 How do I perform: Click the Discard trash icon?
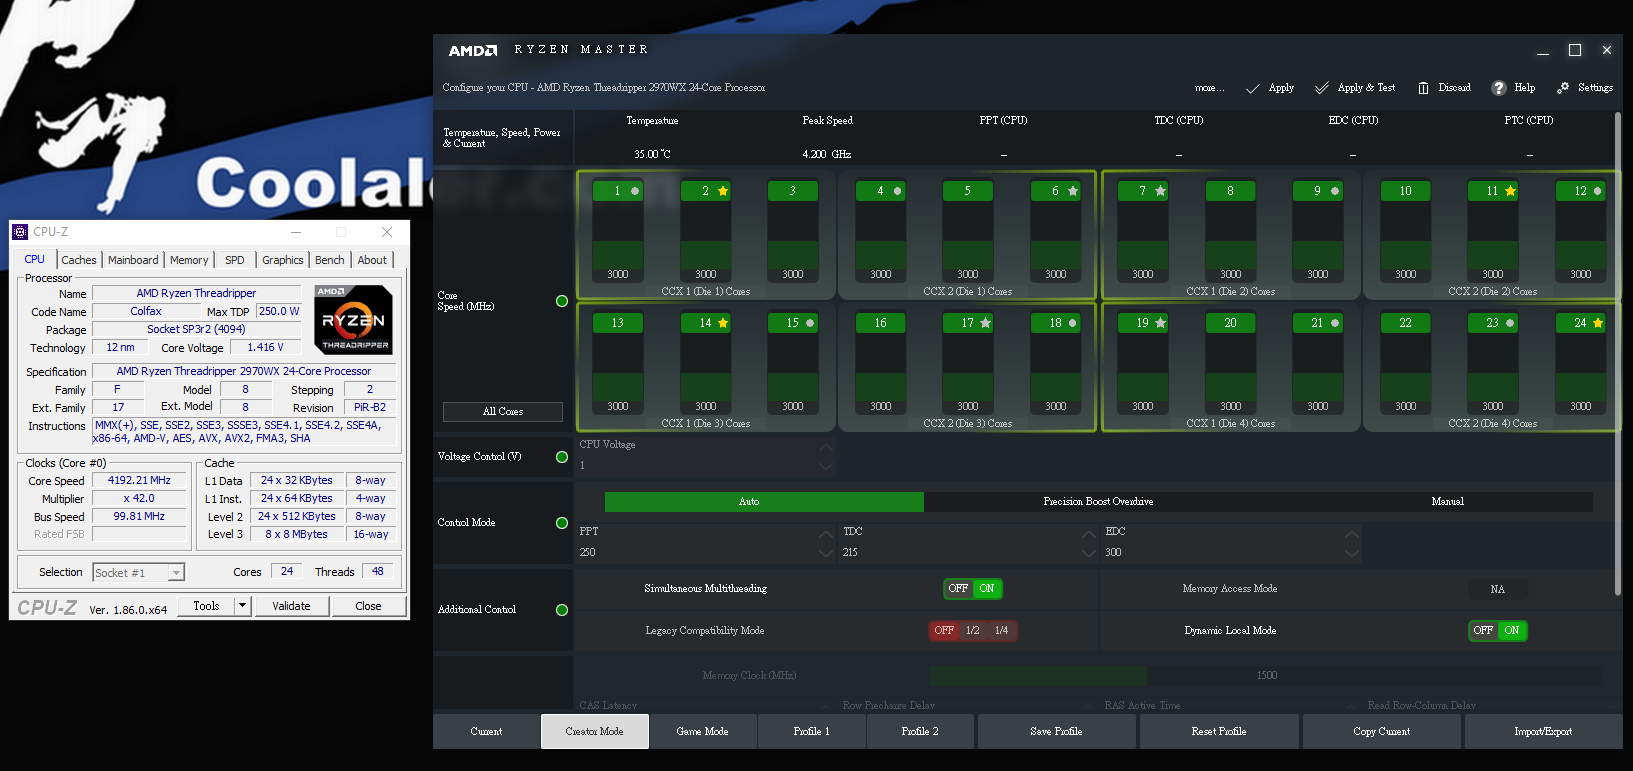[x=1423, y=88]
